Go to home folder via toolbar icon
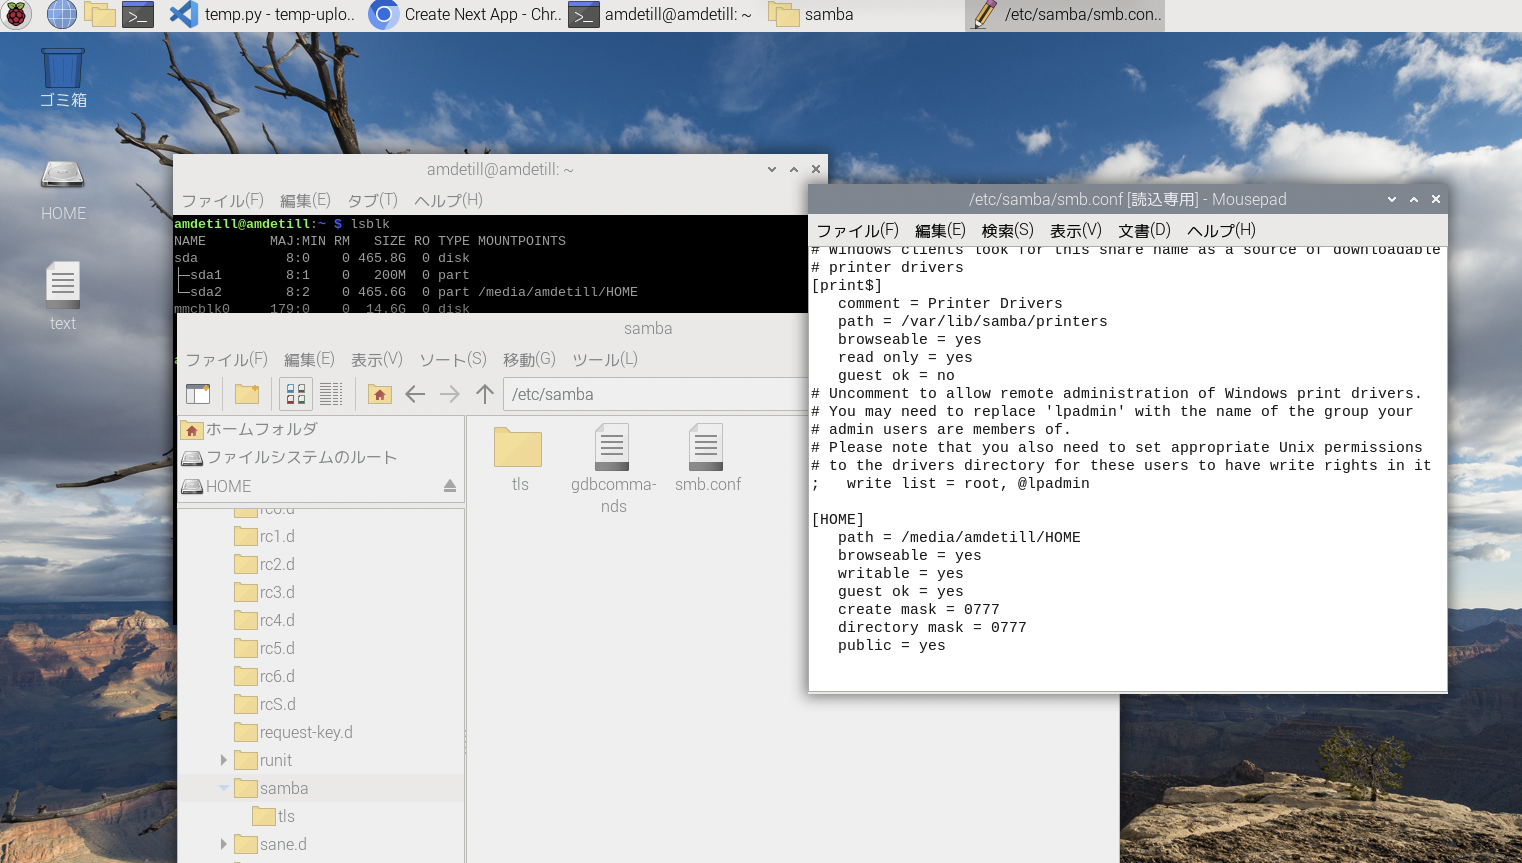 [x=379, y=394]
